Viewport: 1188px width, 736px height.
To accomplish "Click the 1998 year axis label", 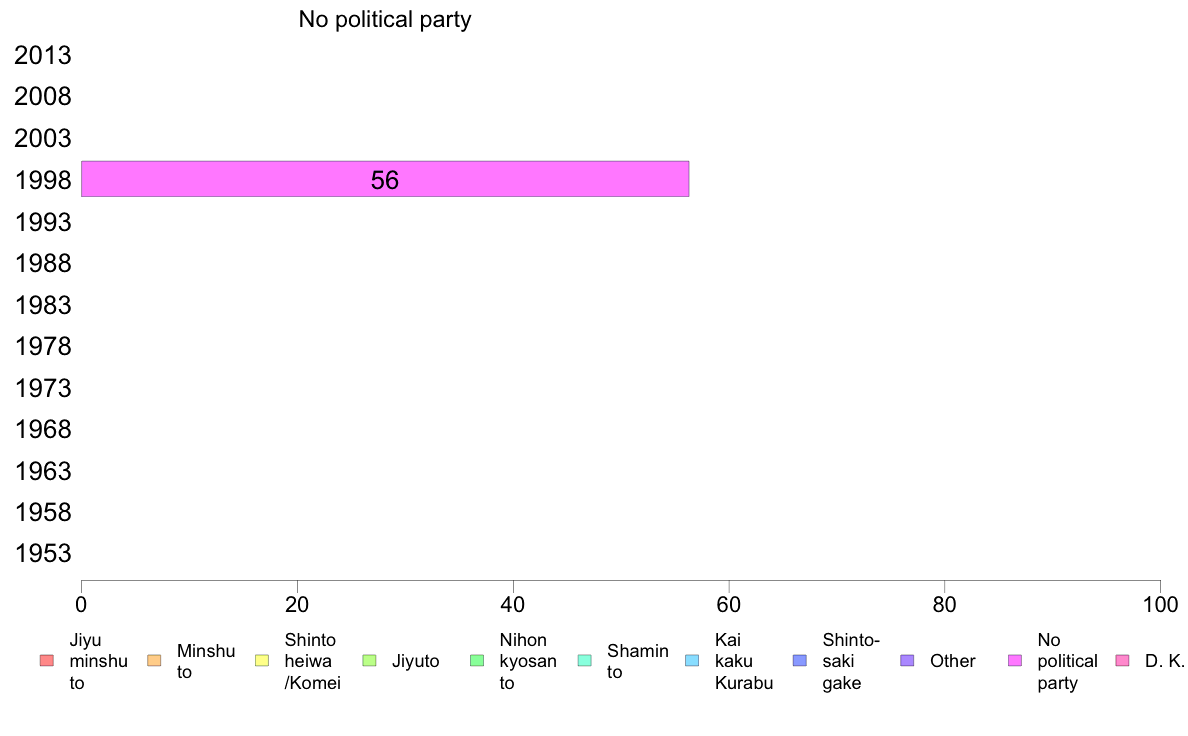I will pos(42,180).
